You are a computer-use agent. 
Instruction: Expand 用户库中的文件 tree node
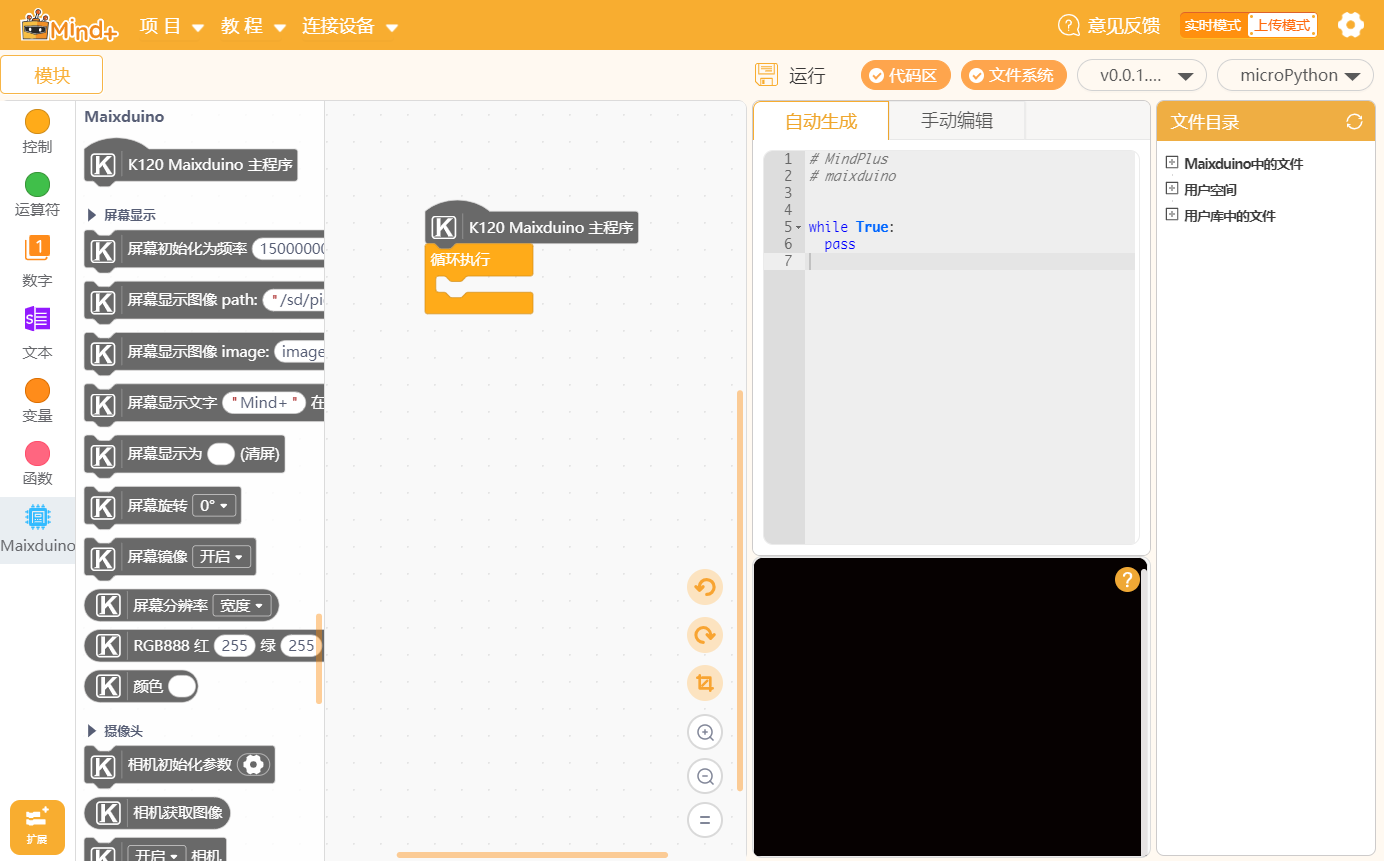pyautogui.click(x=1172, y=215)
